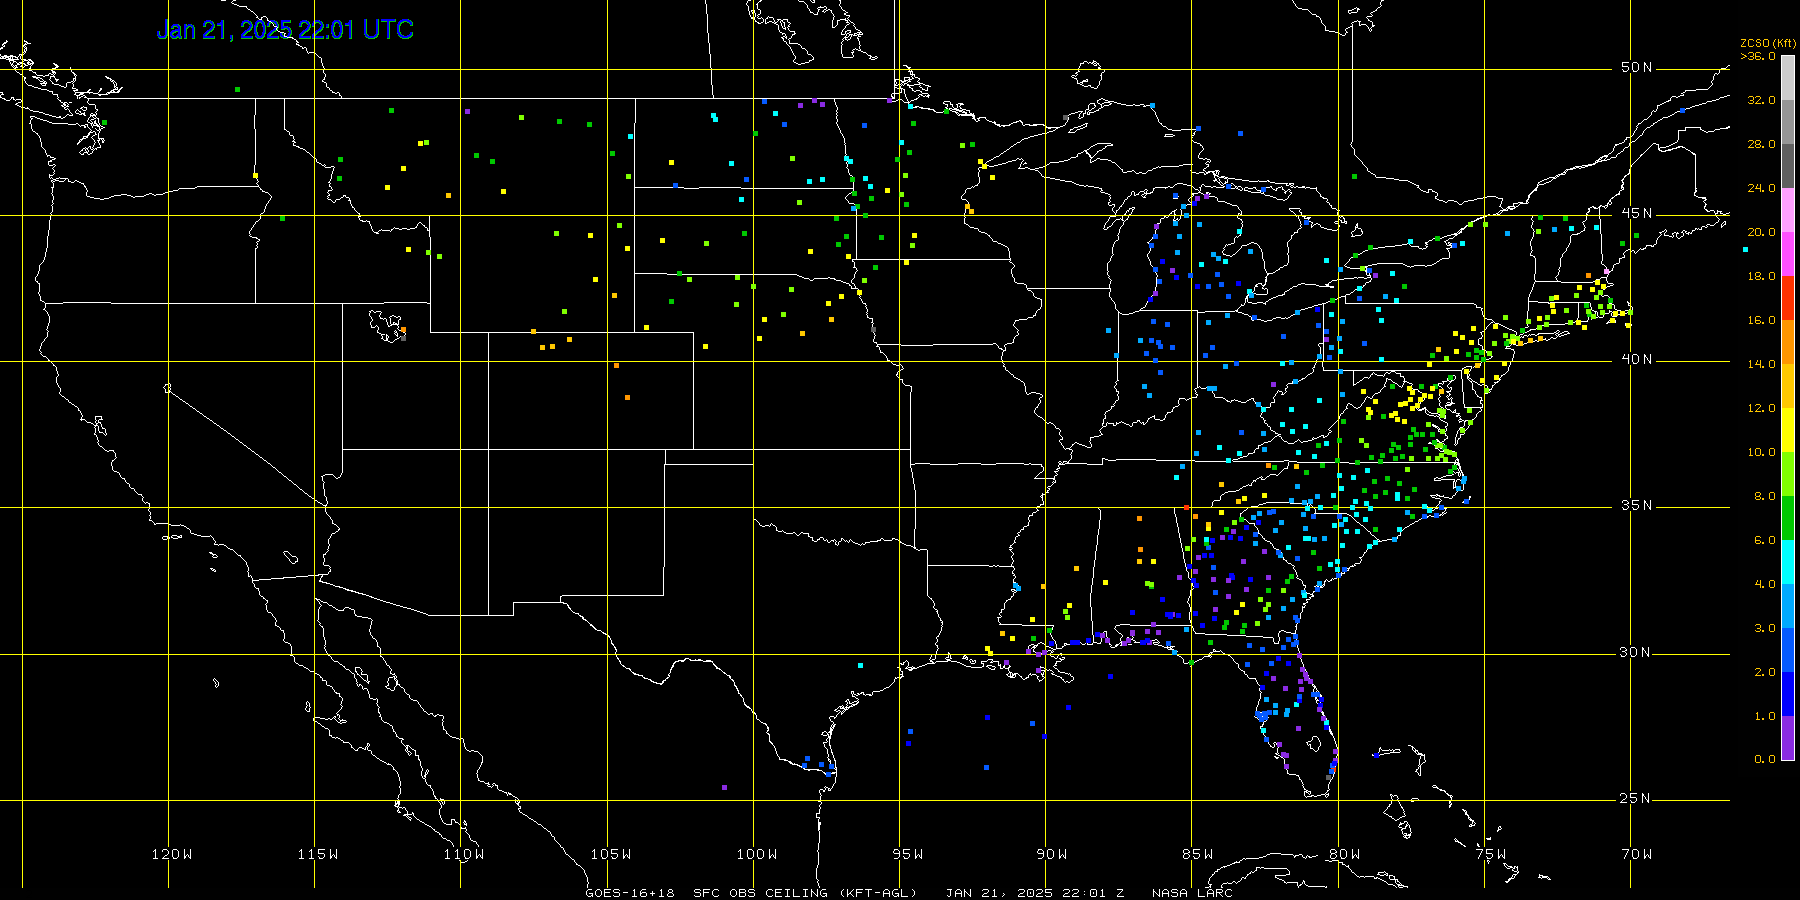Click the '100W' longitude label

click(x=757, y=854)
